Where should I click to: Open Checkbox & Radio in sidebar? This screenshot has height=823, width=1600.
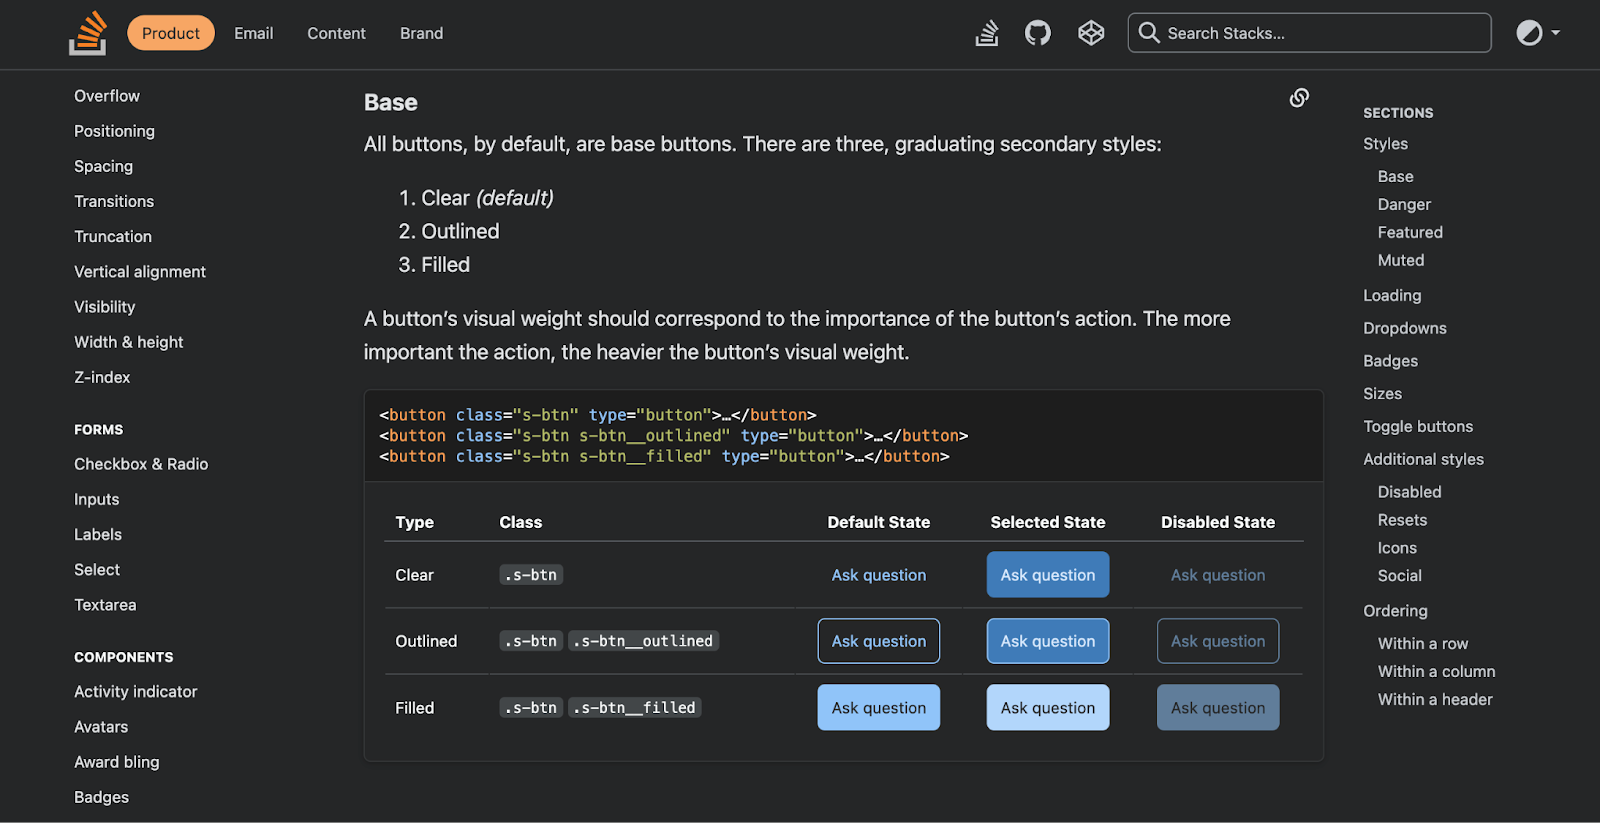(141, 464)
